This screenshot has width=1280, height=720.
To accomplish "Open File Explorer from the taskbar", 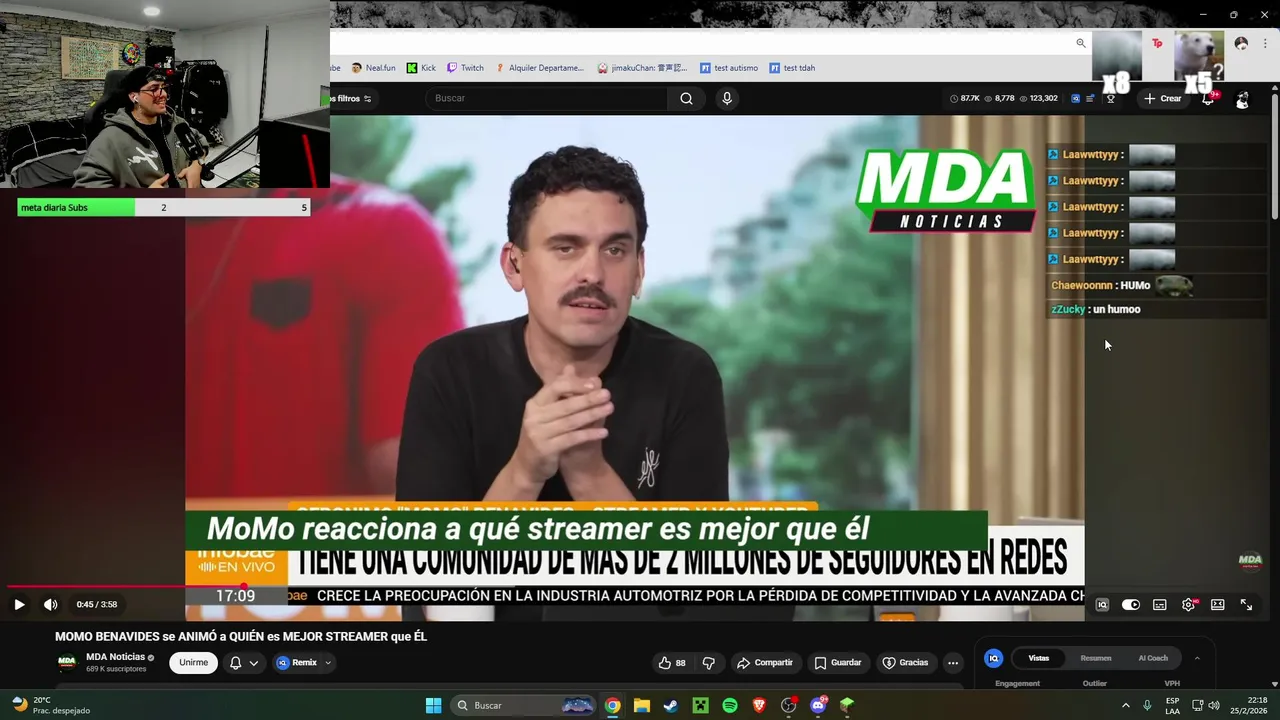I will pyautogui.click(x=642, y=705).
